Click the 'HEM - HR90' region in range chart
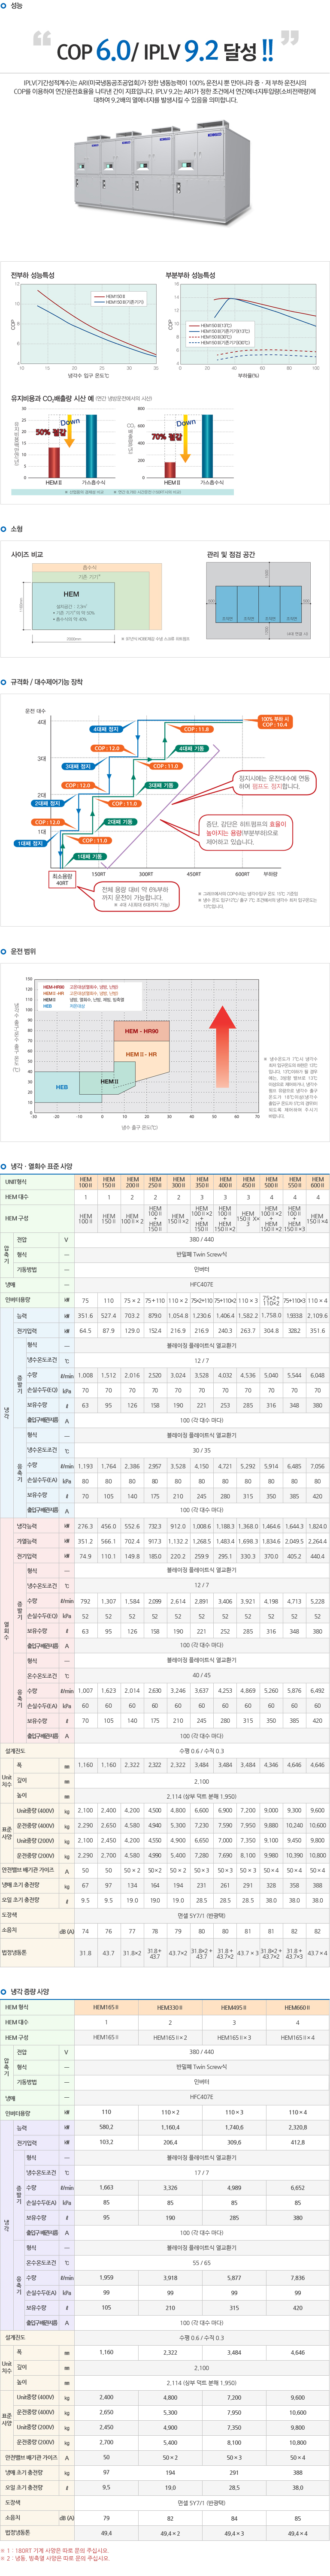Screen dimensions: 330x2576 pyautogui.click(x=141, y=1031)
